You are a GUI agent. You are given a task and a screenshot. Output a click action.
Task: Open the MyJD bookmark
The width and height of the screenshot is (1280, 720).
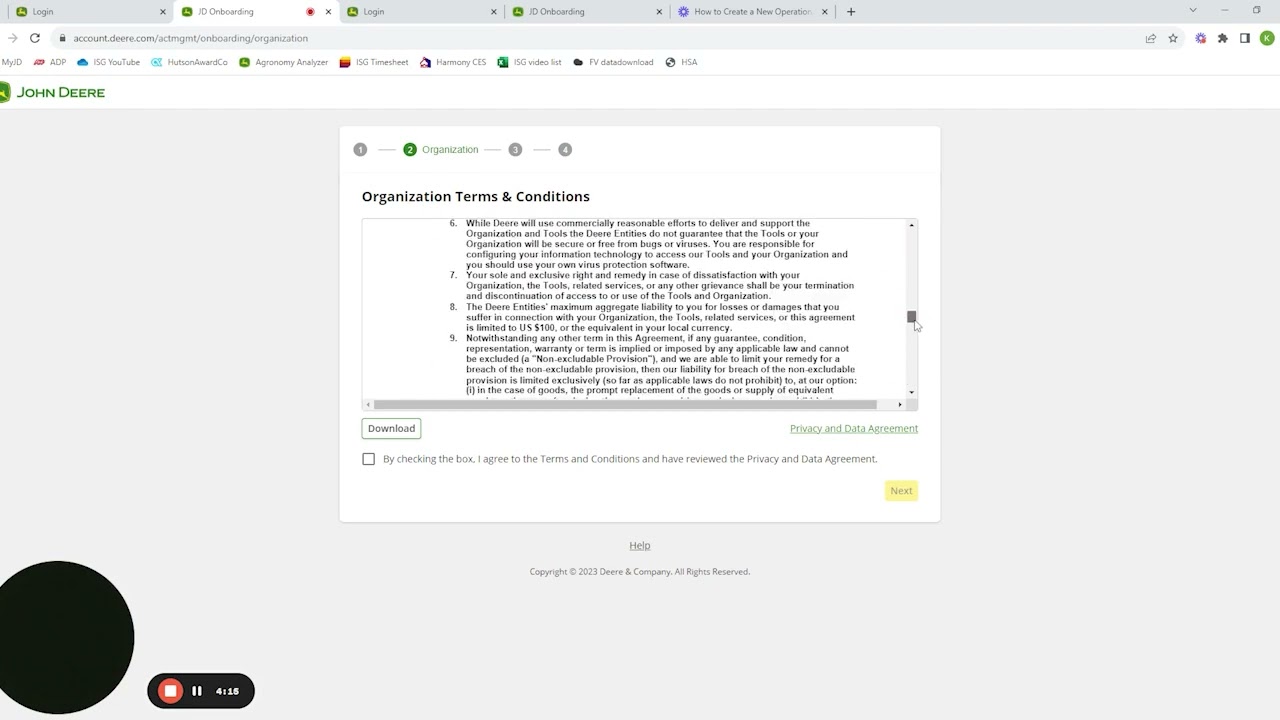click(11, 62)
